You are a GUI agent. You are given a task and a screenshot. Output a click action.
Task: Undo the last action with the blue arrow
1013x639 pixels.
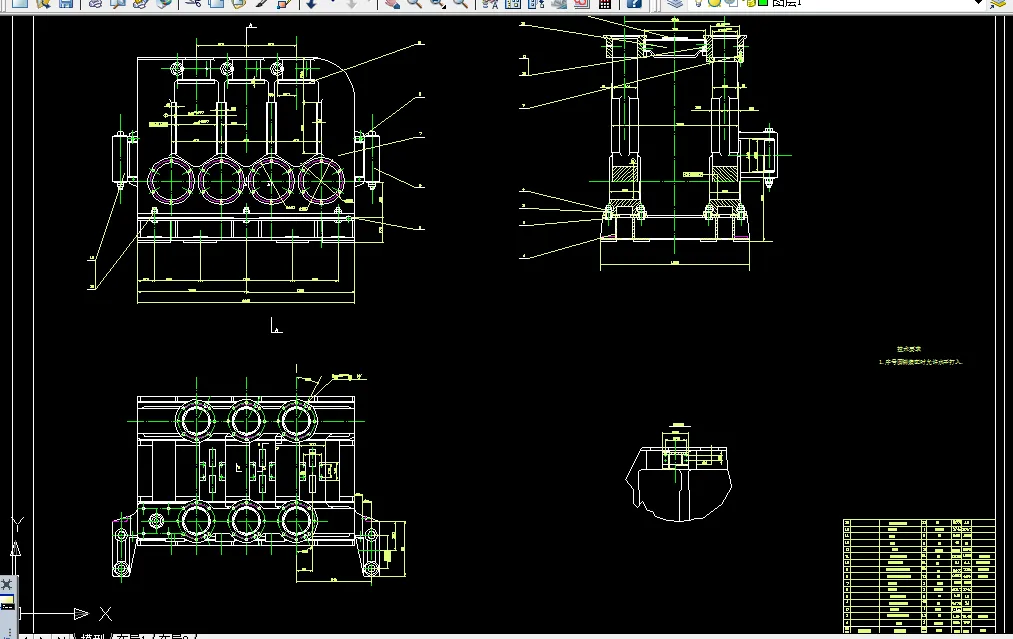311,3
